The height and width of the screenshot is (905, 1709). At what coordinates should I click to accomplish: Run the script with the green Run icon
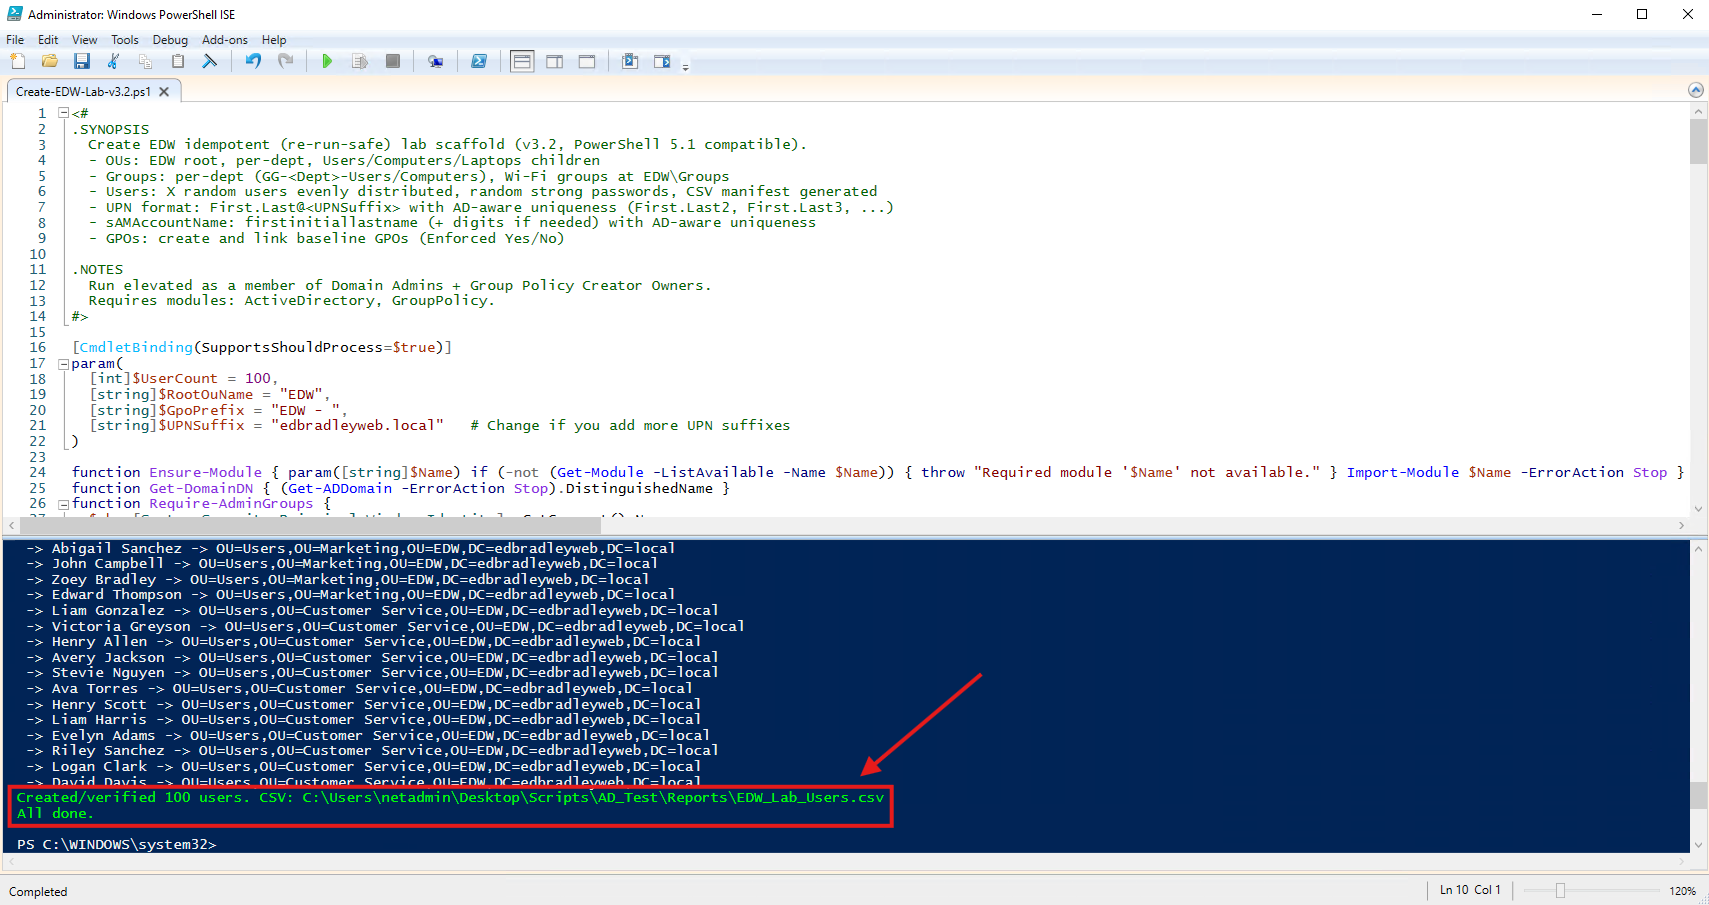click(327, 61)
